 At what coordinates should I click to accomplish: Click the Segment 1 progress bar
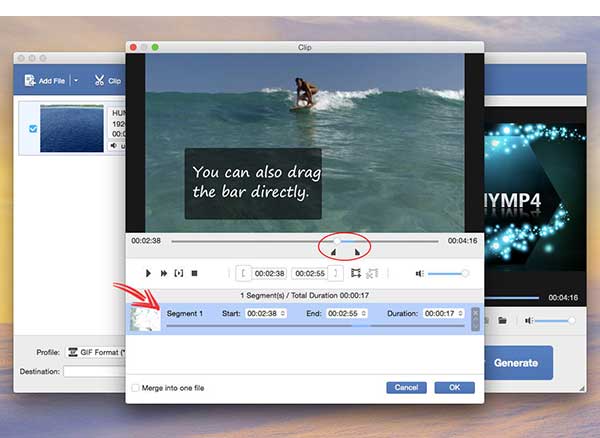point(315,326)
